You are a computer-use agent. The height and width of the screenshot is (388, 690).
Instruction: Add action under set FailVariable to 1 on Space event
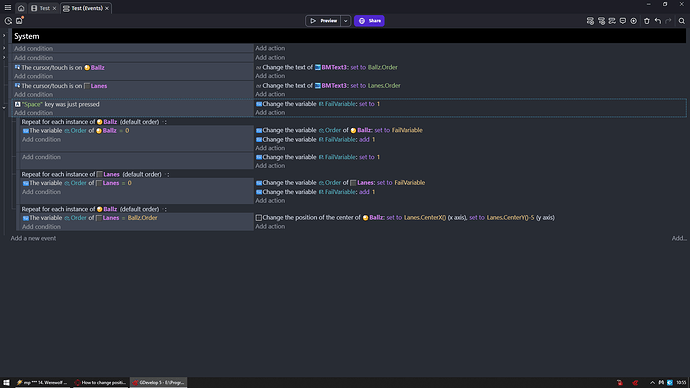click(x=270, y=113)
